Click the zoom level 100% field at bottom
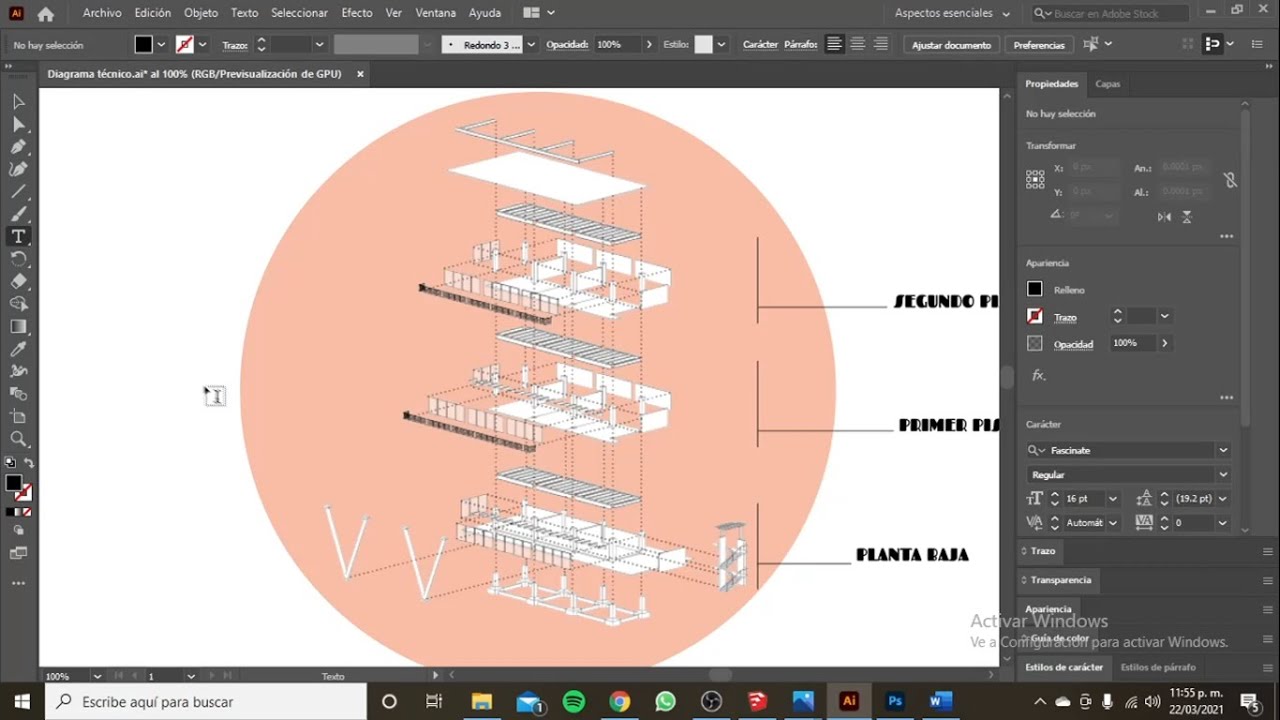 (66, 676)
